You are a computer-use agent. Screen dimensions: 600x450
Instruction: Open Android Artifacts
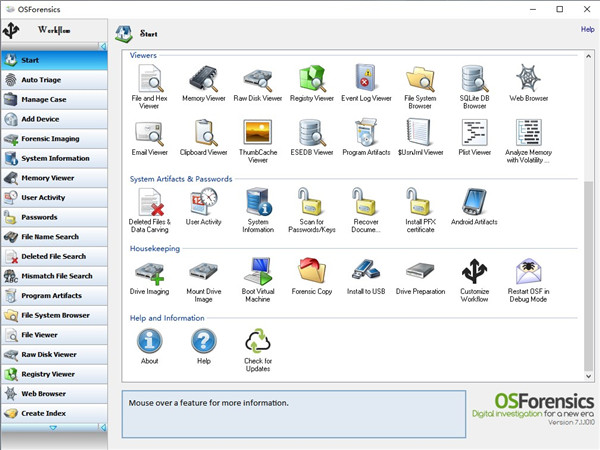click(474, 202)
